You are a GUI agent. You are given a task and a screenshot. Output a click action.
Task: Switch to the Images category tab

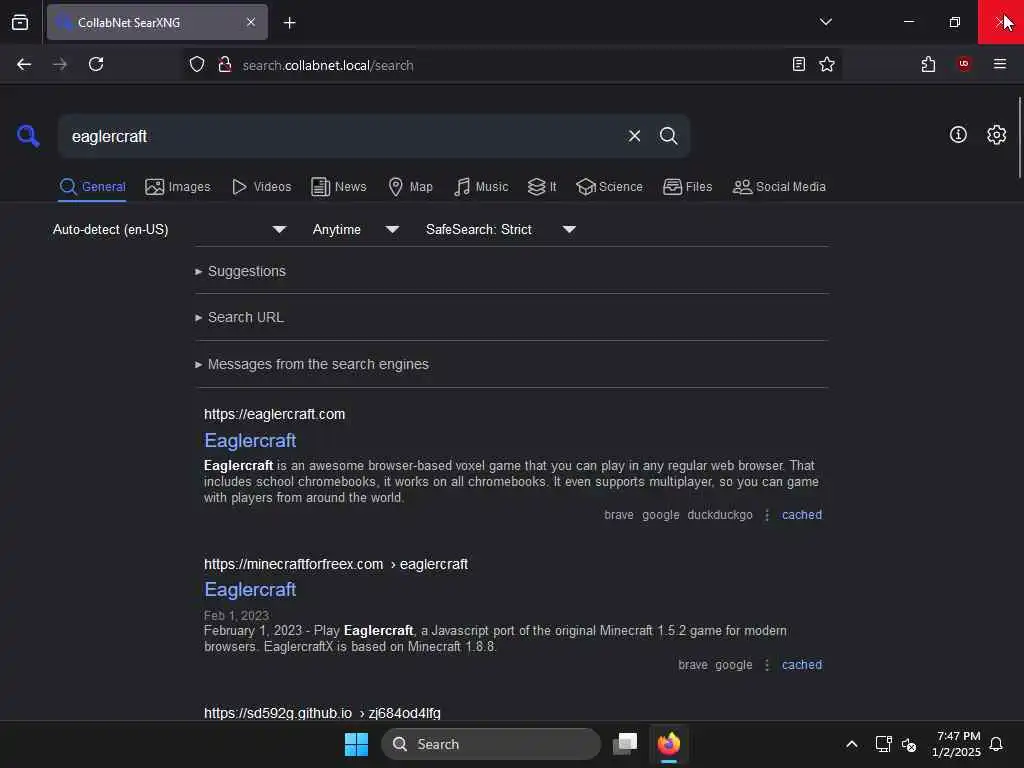178,187
